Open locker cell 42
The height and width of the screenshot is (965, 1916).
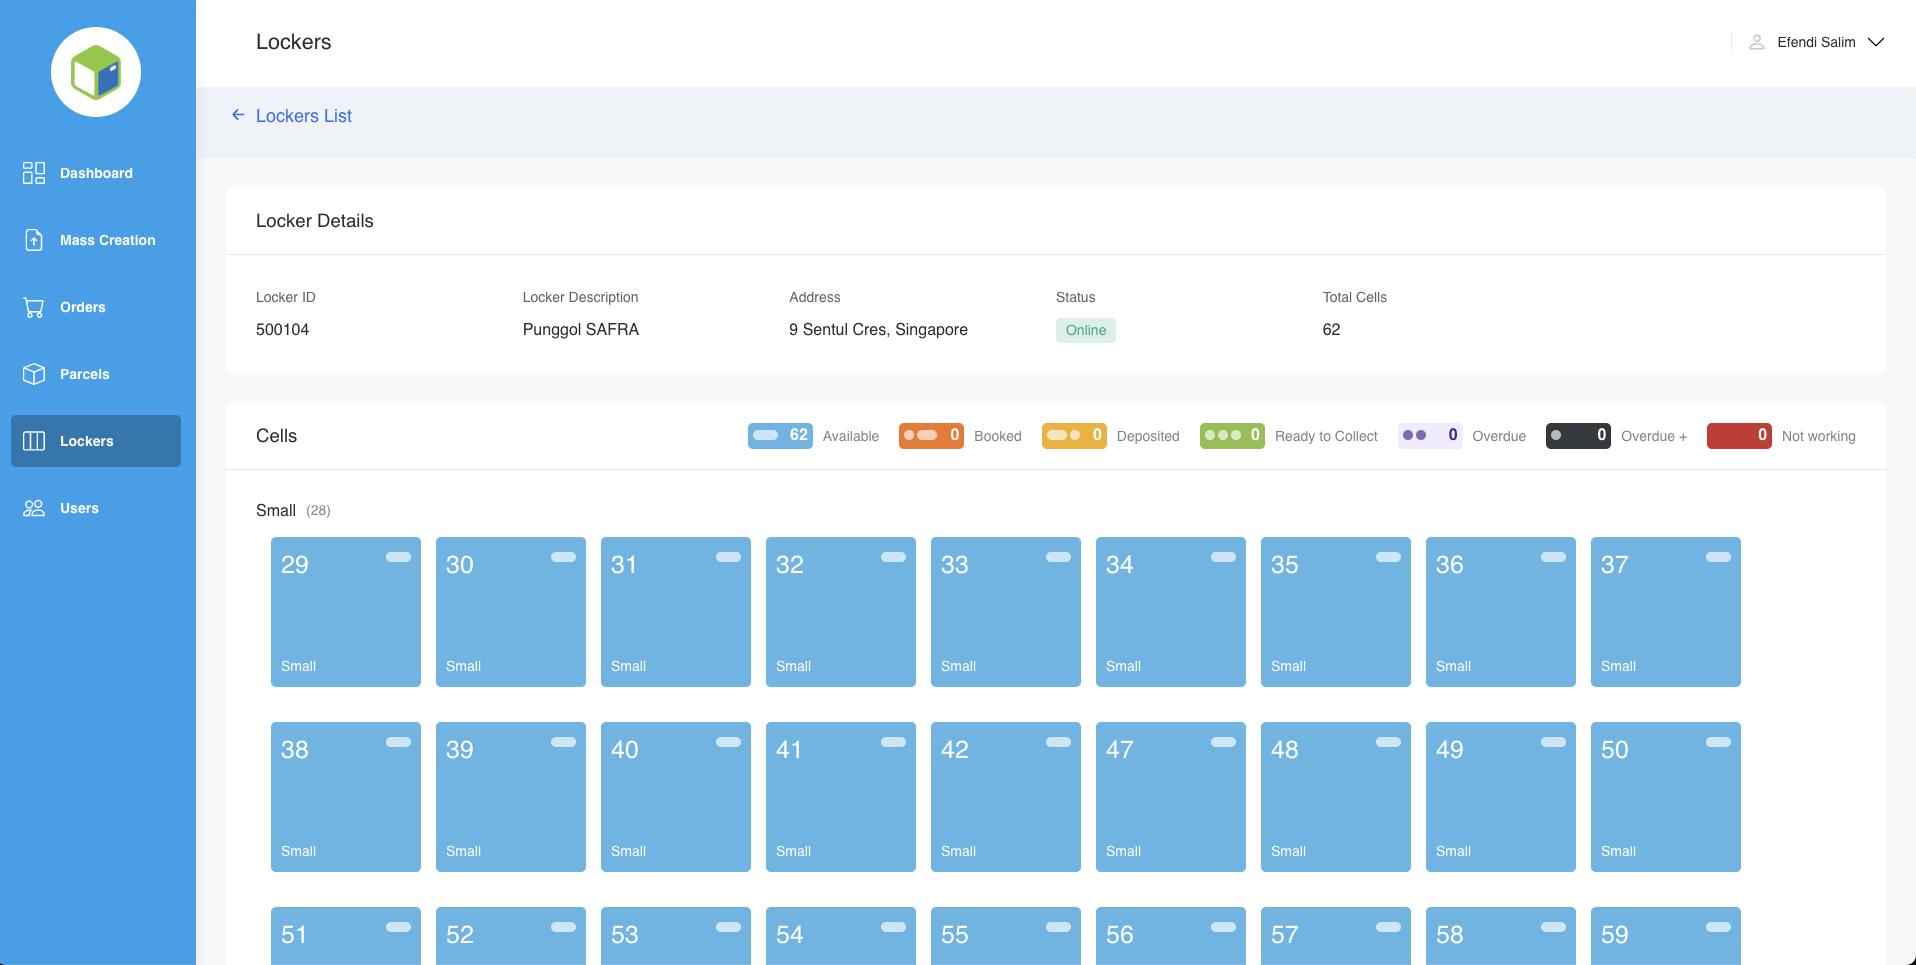pos(1006,797)
